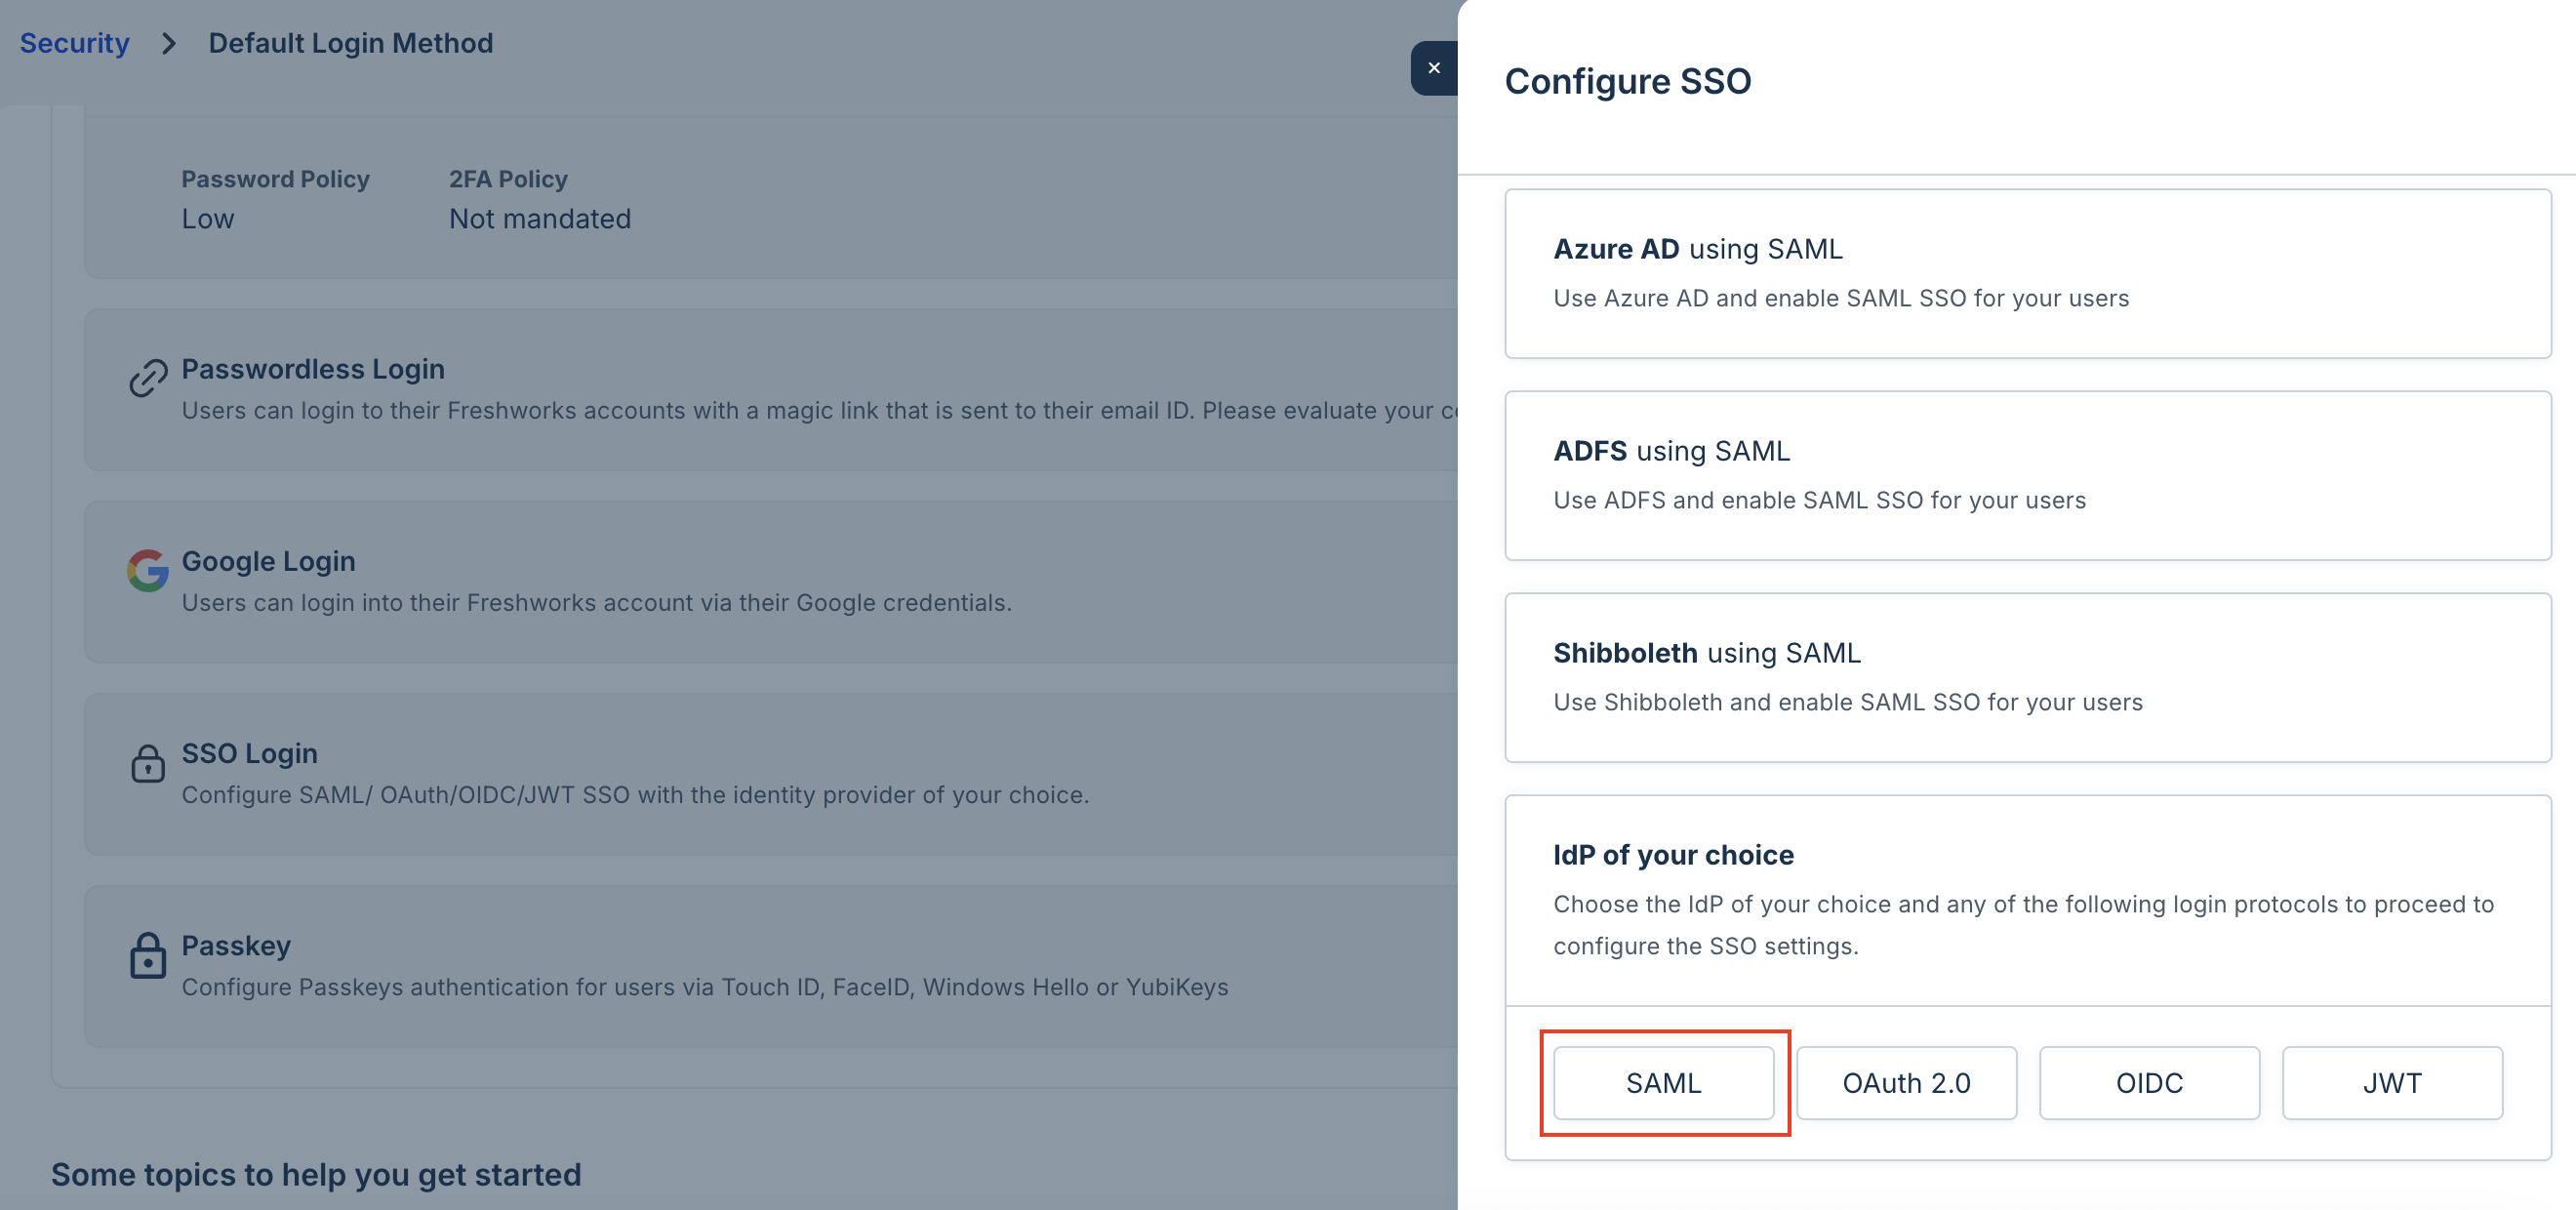
Task: Click 'Configure SAML/ OAuth/OIDC/JWT SSO' description
Action: coord(635,795)
